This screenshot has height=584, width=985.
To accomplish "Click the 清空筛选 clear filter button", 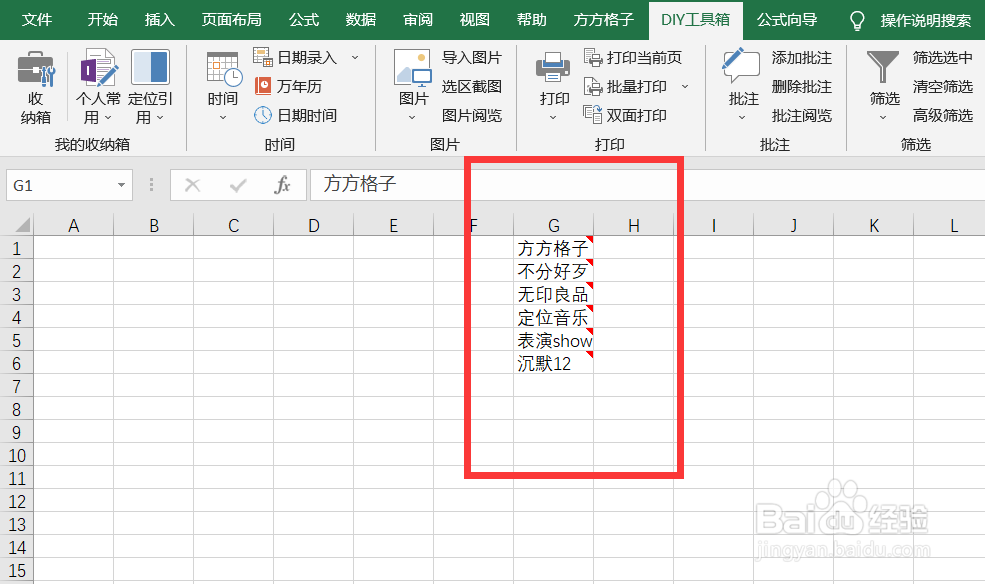I will [942, 87].
